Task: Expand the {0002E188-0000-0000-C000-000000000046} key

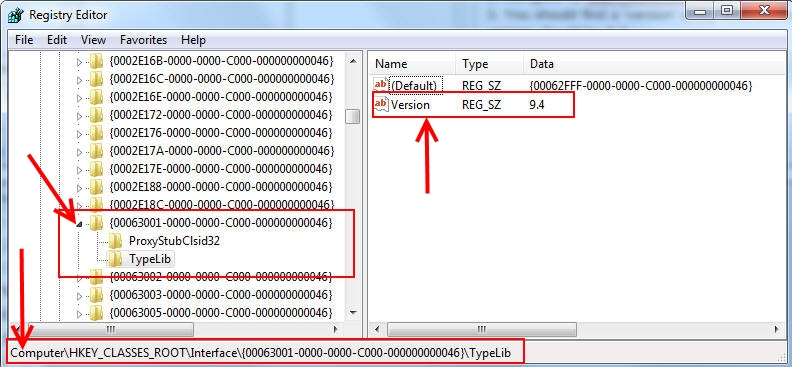Action: point(79,187)
